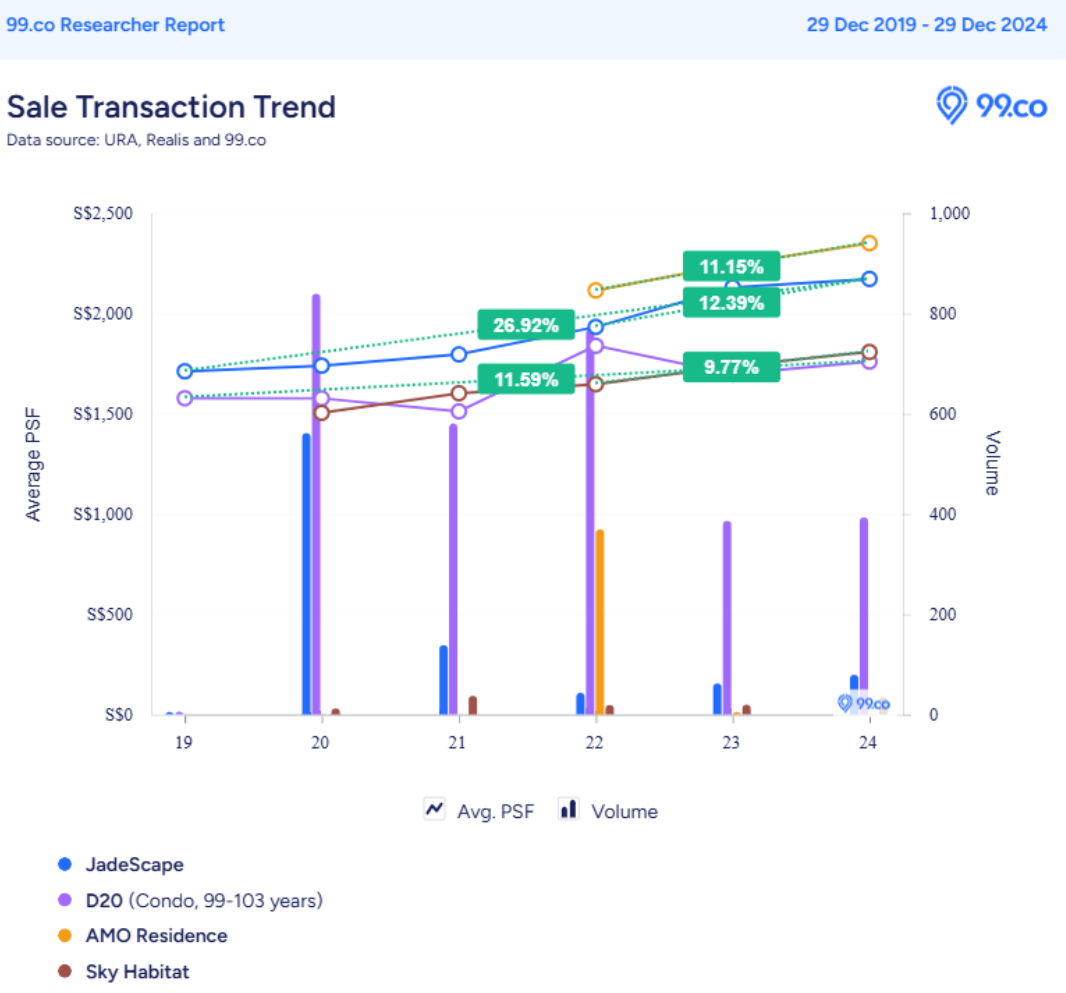Toggle the AMO Residence series label
Viewport: 1066px width, 993px height.
click(x=156, y=936)
